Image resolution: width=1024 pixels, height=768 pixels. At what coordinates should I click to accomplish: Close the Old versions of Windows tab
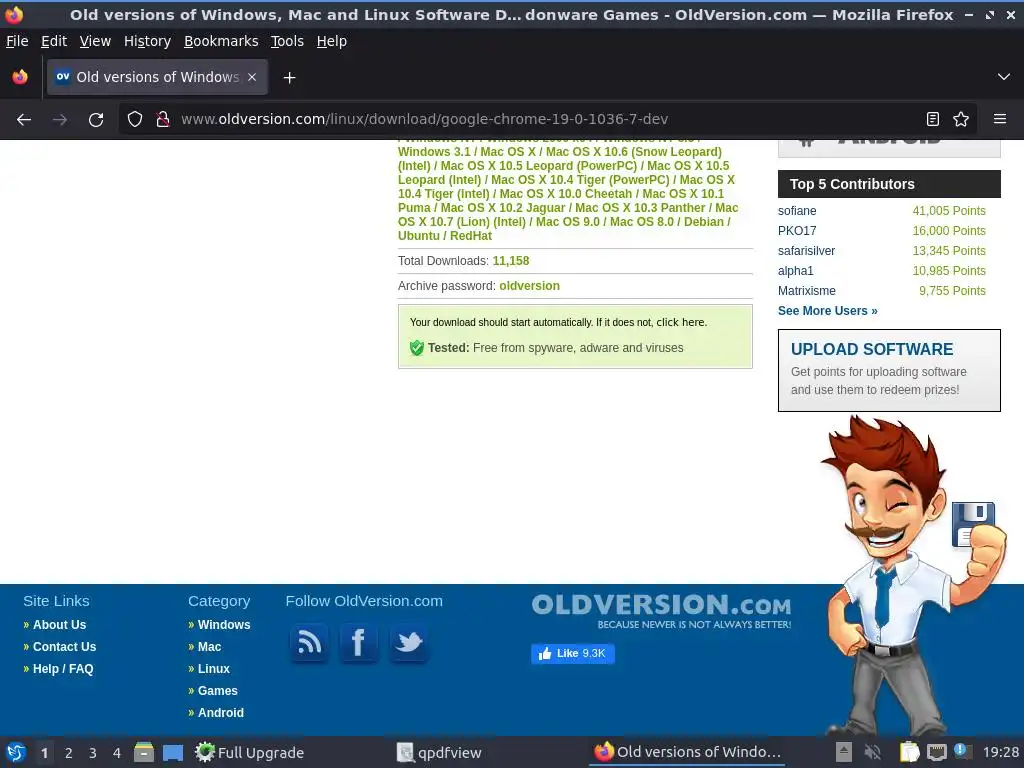point(252,77)
